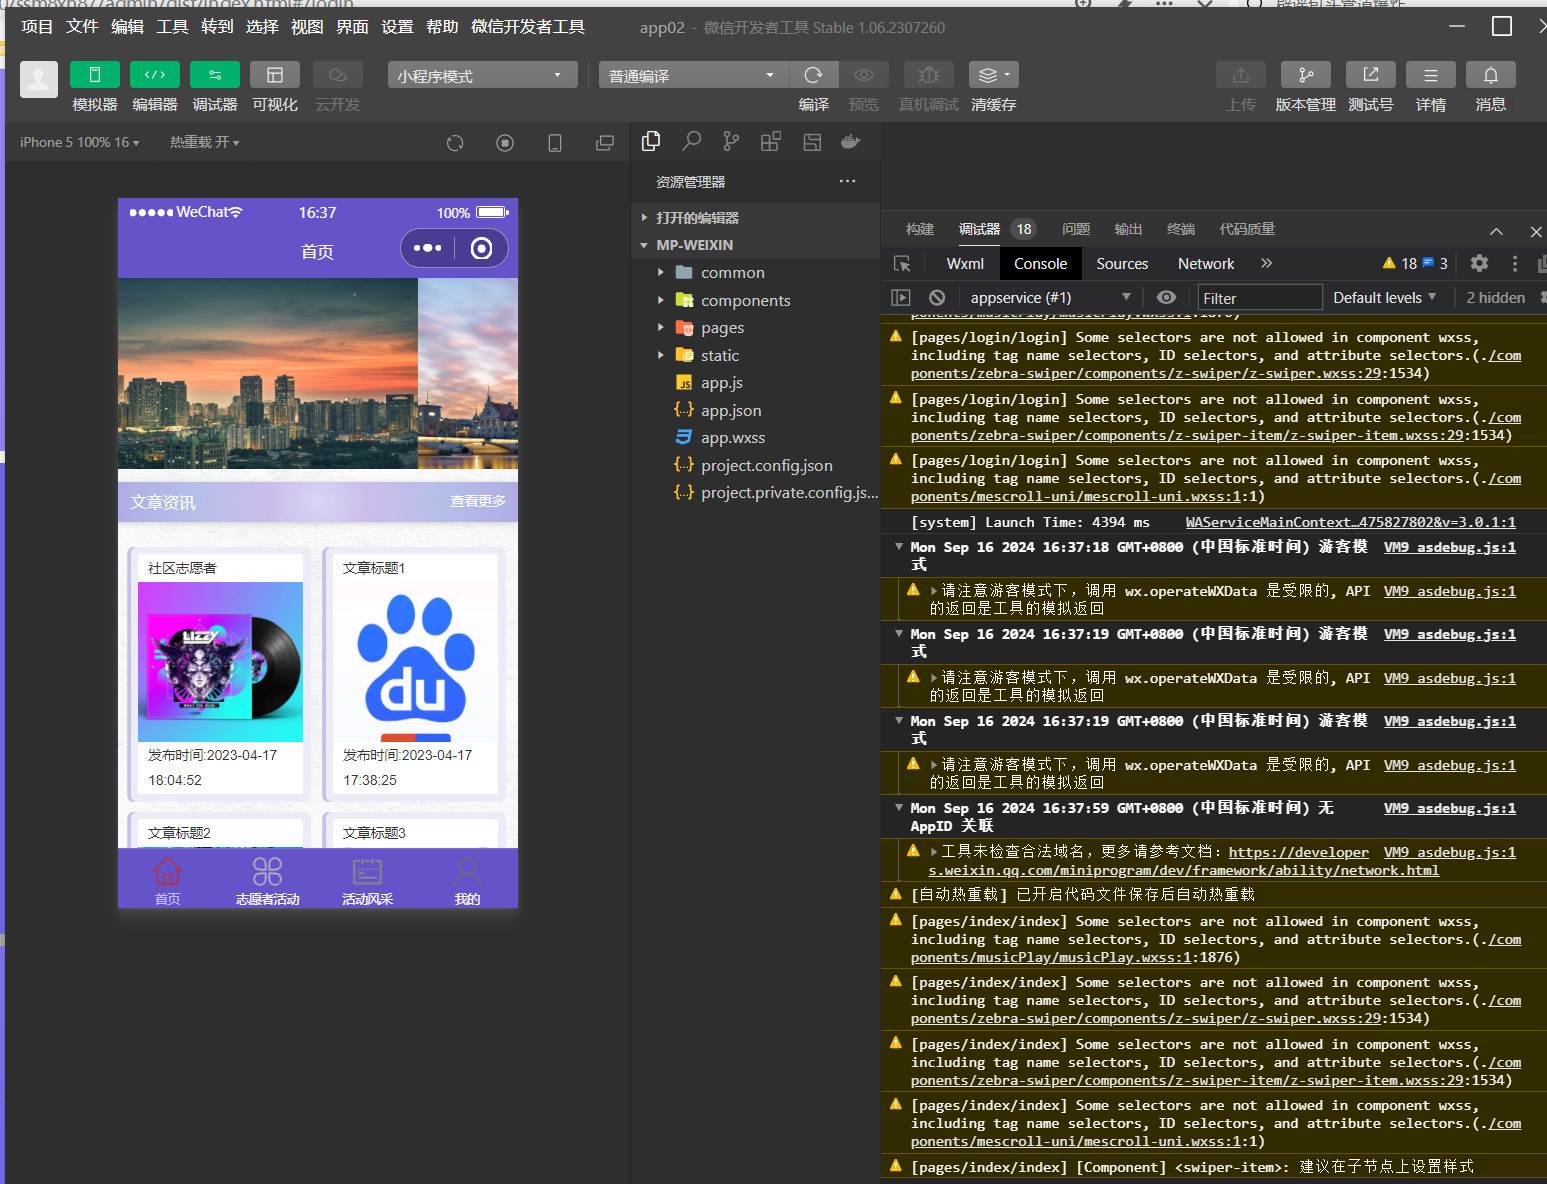Viewport: 1547px width, 1184px height.
Task: Switch to the Network devtools tab
Action: [1206, 263]
